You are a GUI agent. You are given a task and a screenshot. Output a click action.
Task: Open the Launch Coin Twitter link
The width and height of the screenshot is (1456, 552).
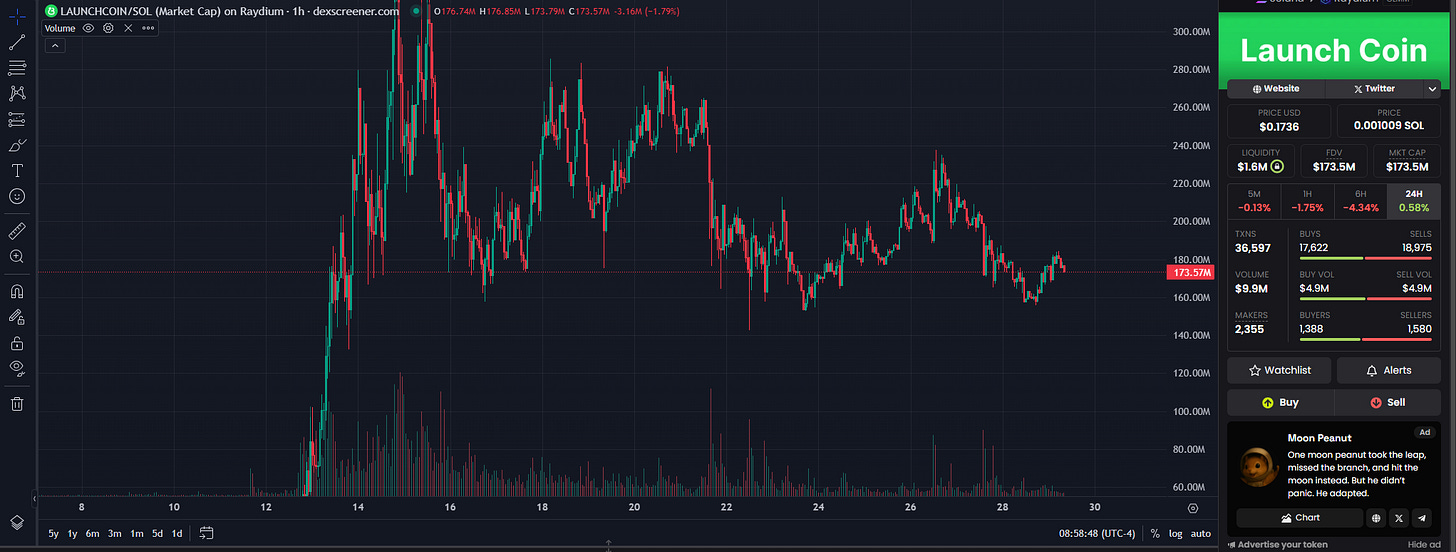[x=1373, y=88]
